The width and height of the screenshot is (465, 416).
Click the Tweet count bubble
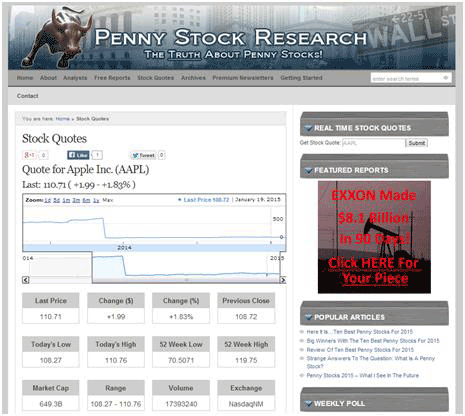coord(161,155)
